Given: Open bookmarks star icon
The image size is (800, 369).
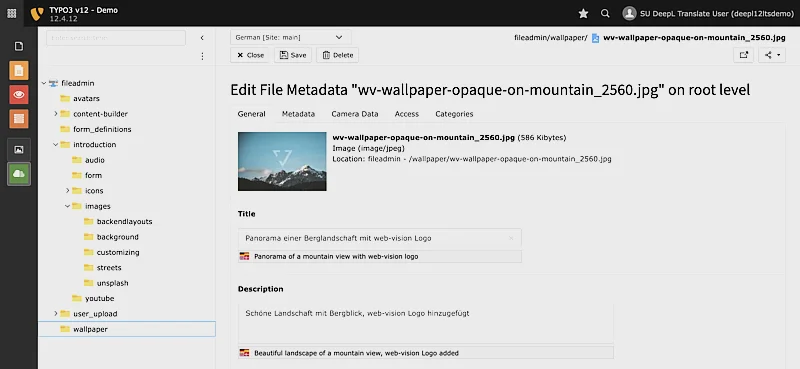Looking at the screenshot, I should point(583,14).
